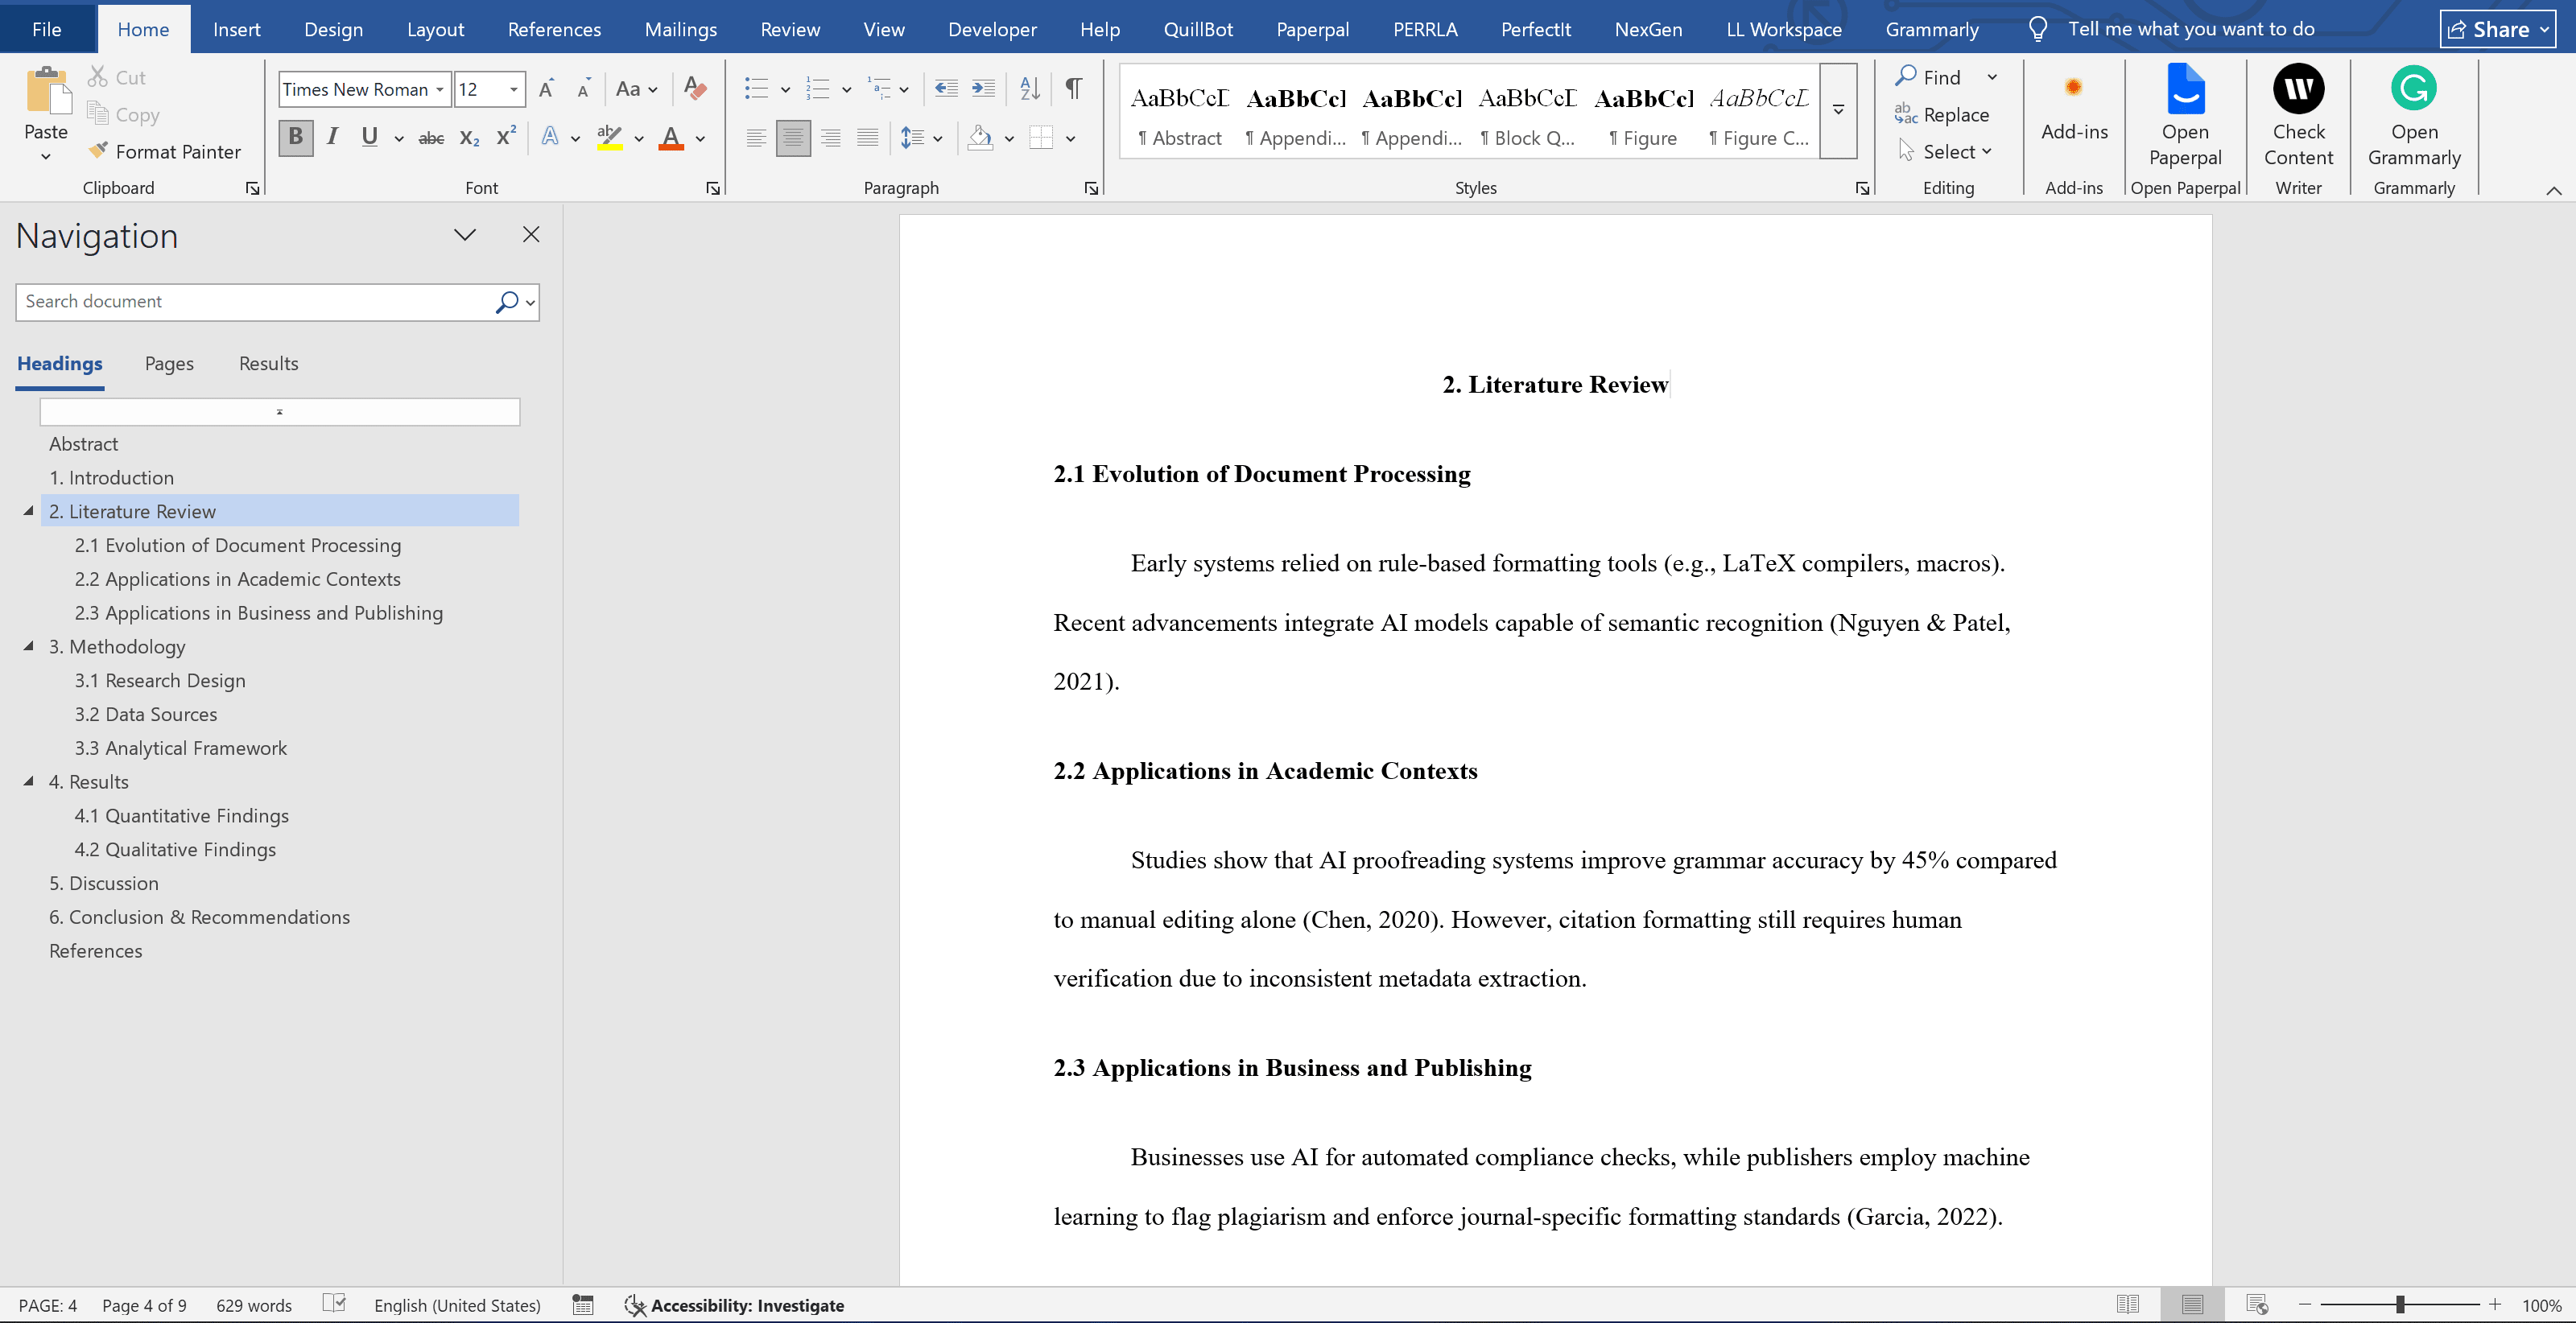The width and height of the screenshot is (2576, 1323).
Task: Toggle bold formatting
Action: 294,138
